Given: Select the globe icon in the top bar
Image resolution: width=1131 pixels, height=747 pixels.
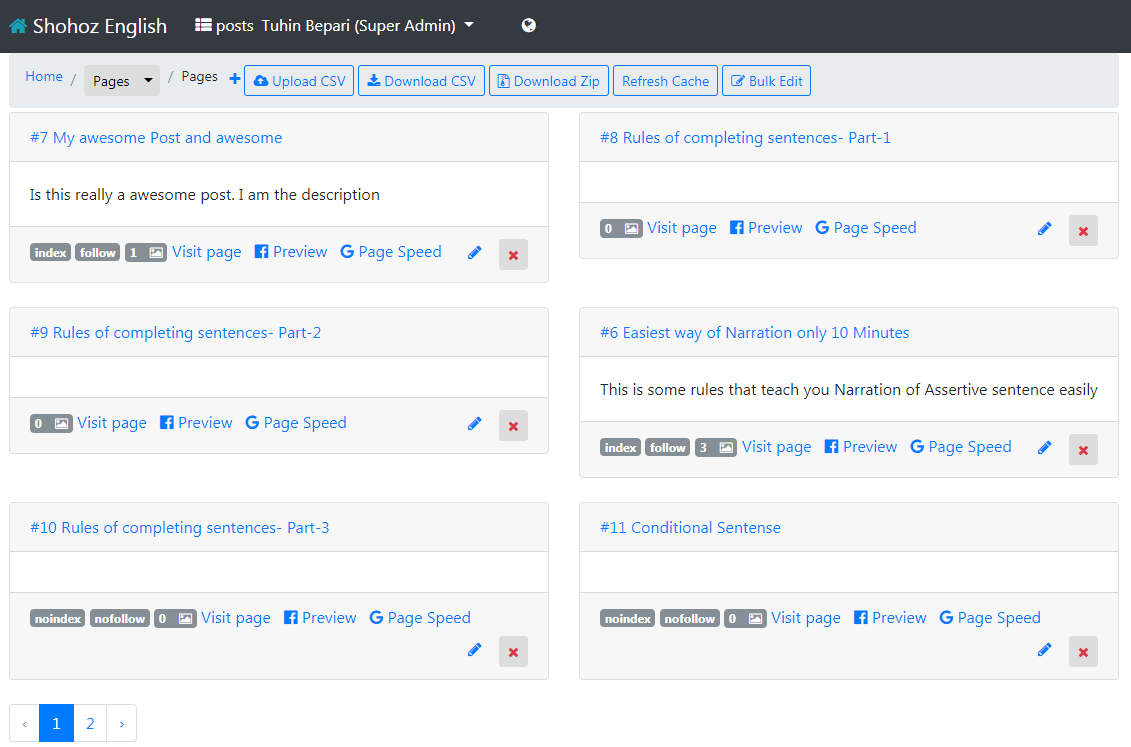Looking at the screenshot, I should click(527, 25).
